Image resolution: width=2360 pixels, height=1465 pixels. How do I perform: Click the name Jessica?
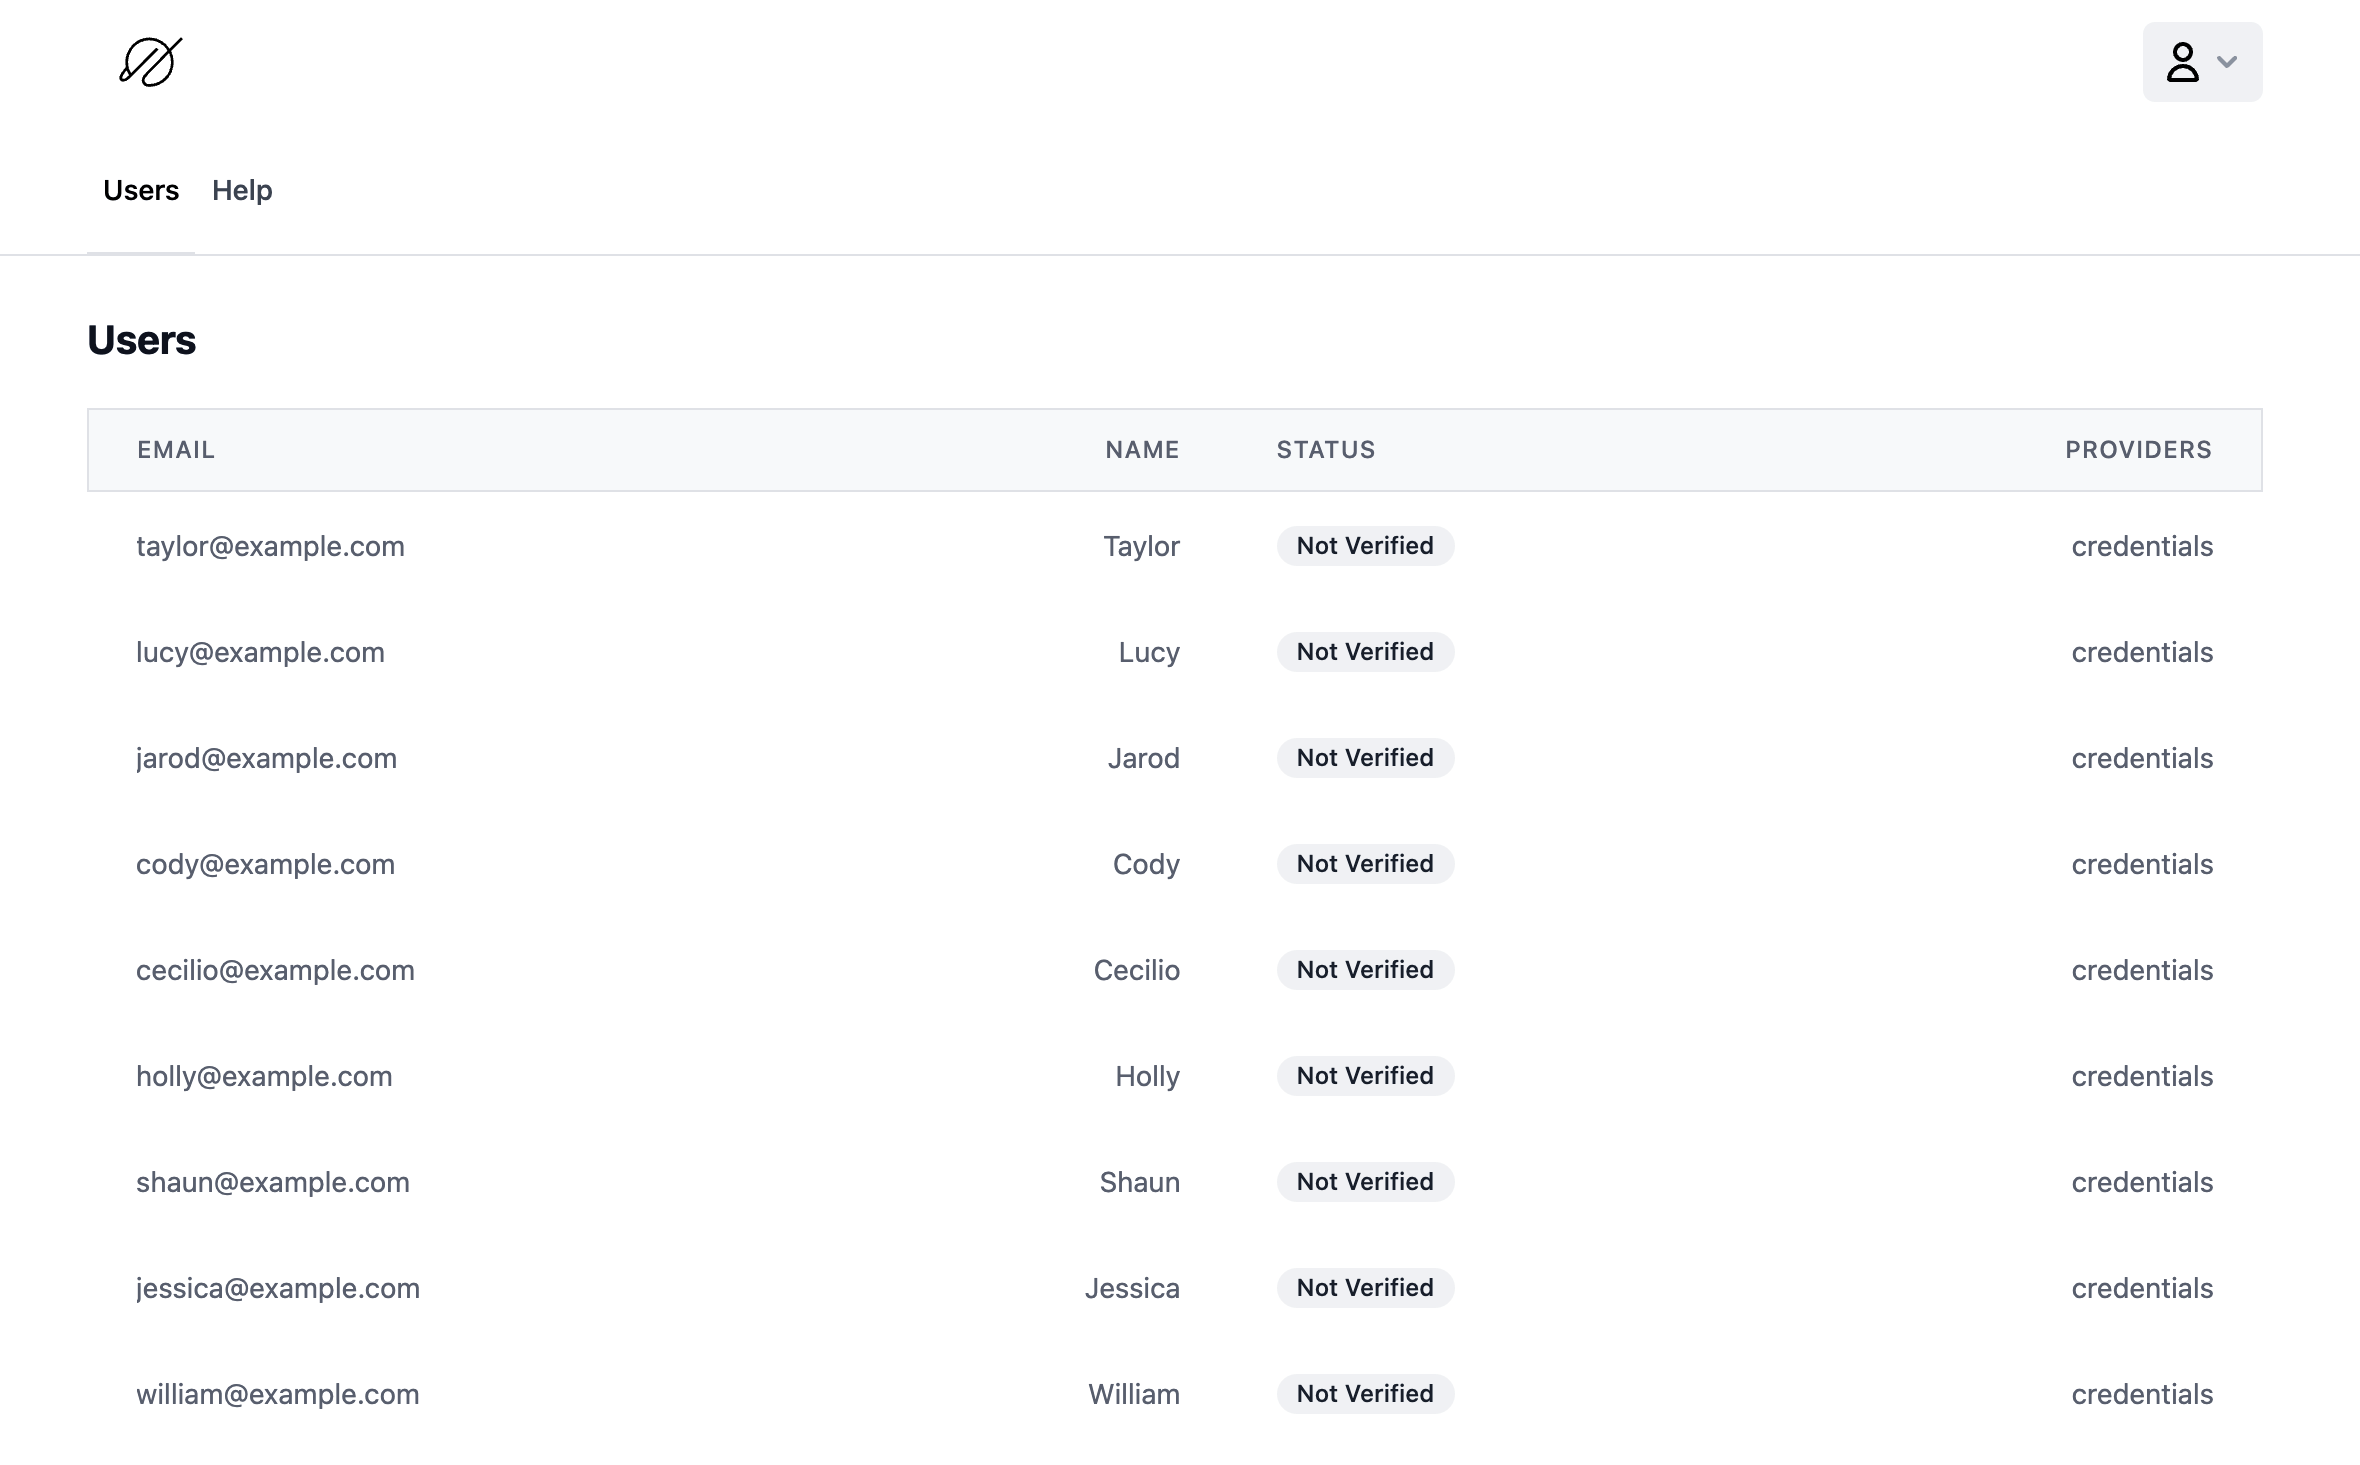tap(1132, 1288)
